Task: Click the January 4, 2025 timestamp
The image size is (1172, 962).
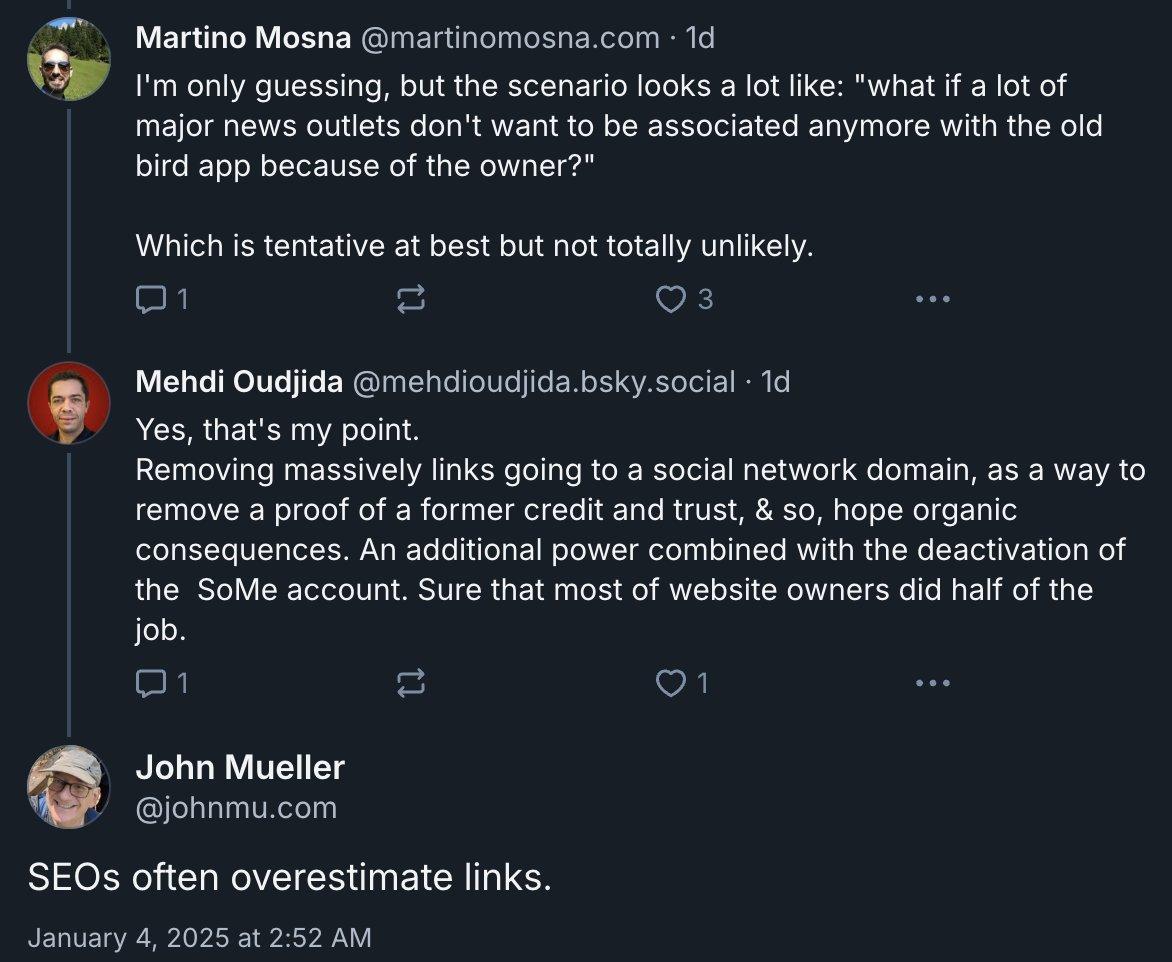Action: click(x=200, y=937)
